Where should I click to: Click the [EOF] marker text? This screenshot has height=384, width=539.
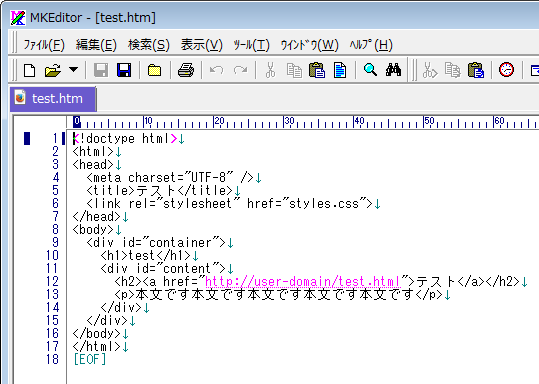(90, 360)
